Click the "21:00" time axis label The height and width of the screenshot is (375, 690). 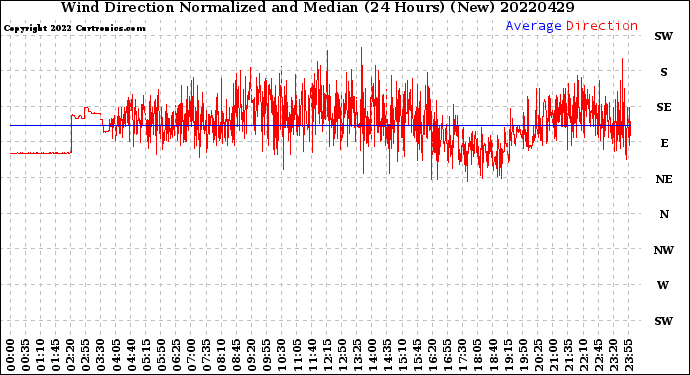[x=553, y=355]
